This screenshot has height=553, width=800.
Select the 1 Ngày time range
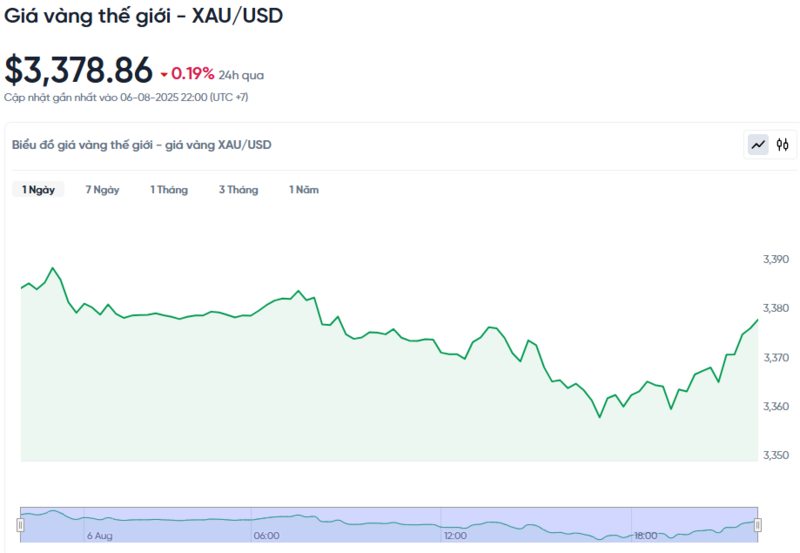coord(38,190)
